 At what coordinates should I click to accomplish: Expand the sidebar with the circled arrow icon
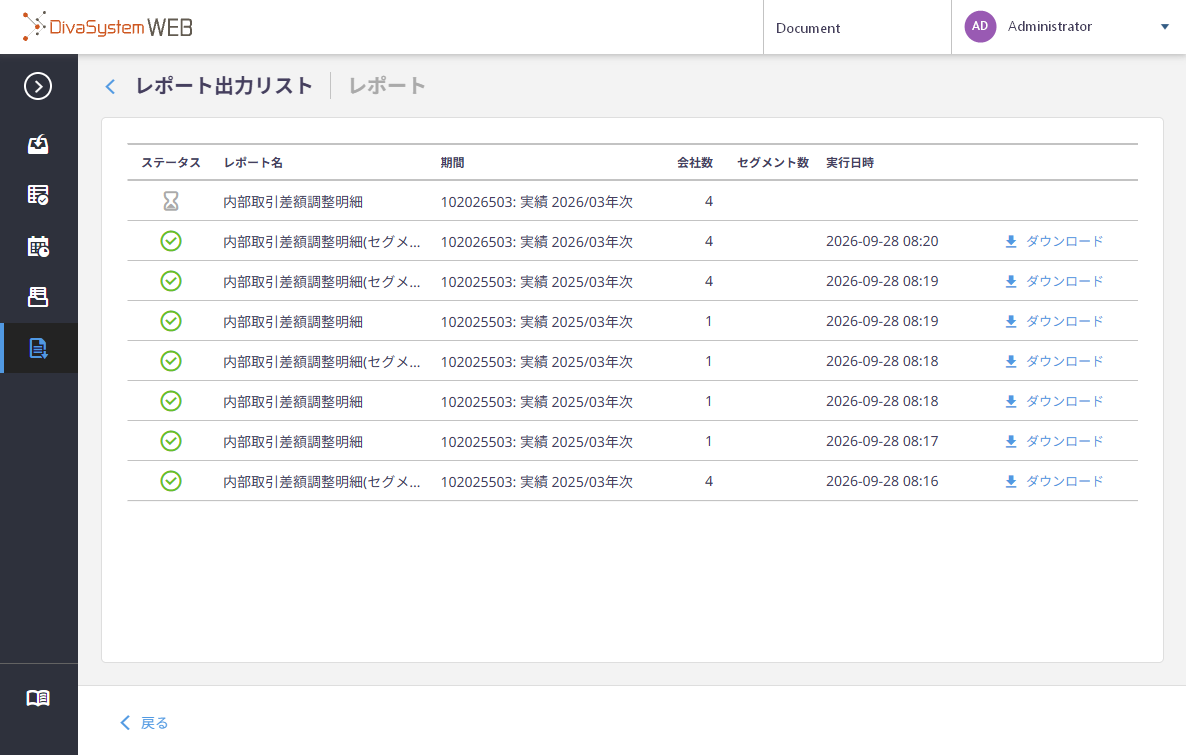[38, 86]
